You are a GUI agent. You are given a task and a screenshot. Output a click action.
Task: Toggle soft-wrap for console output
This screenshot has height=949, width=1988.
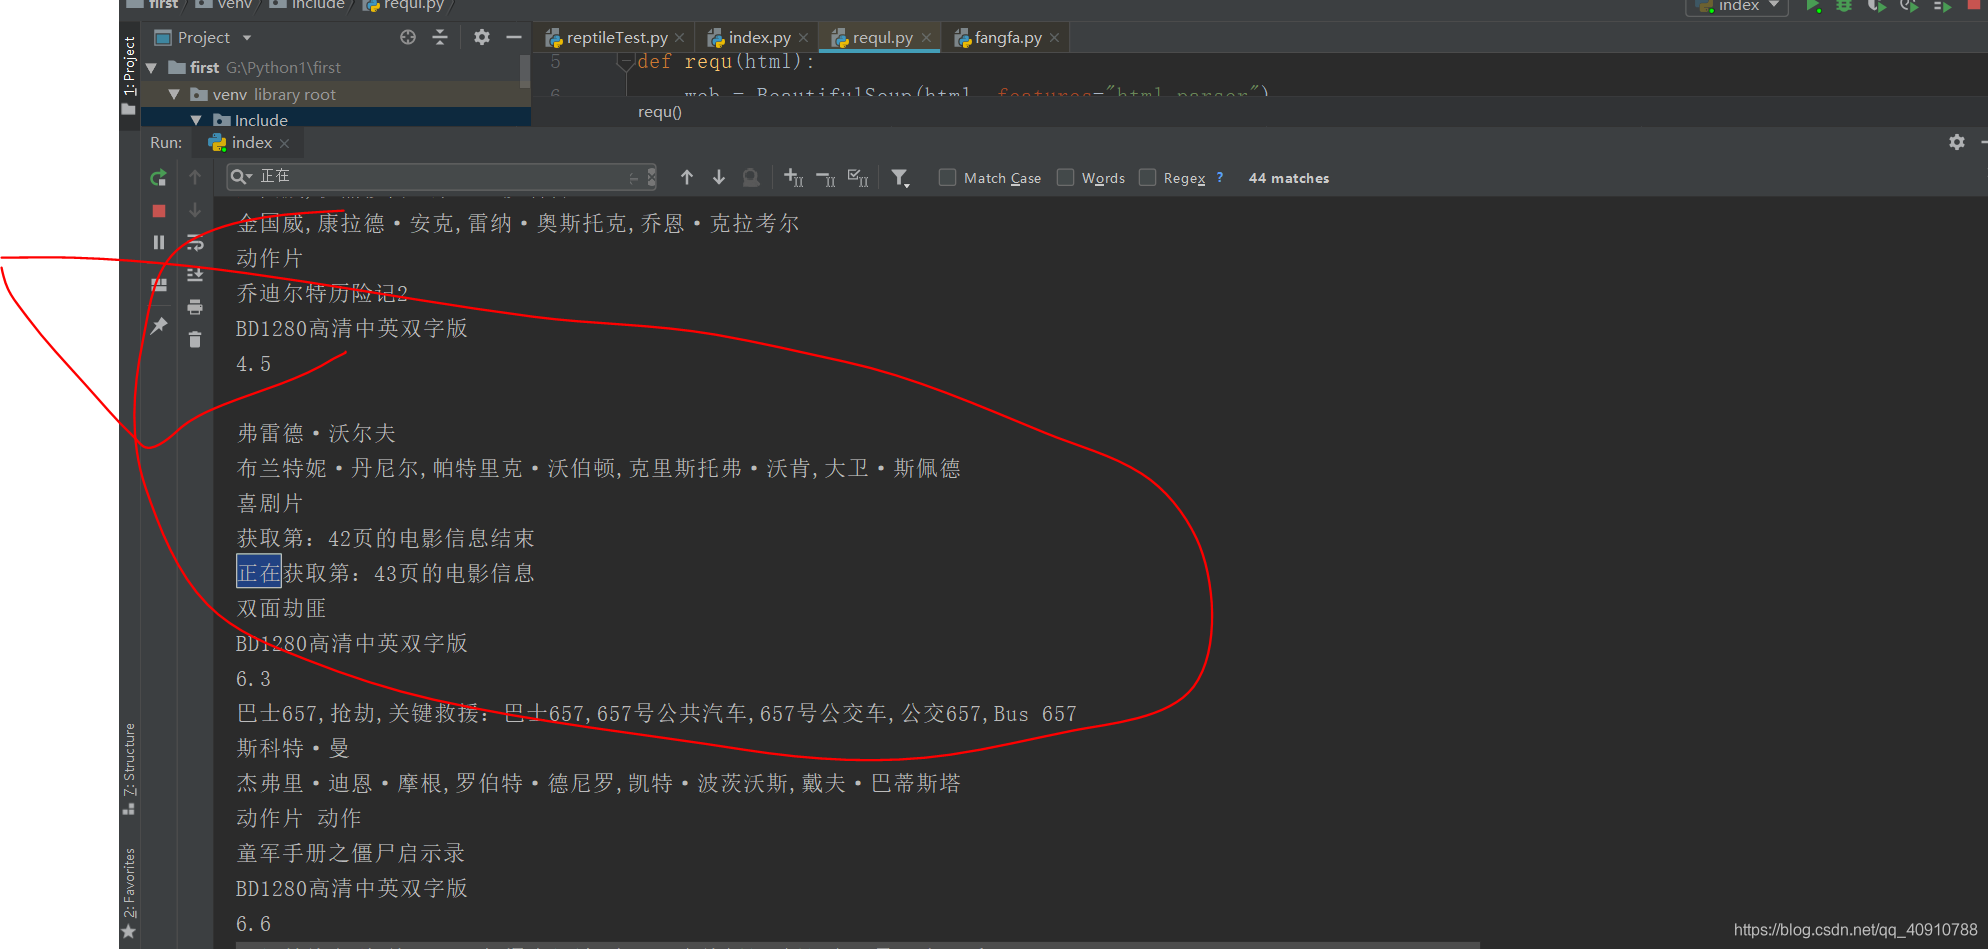click(x=195, y=243)
